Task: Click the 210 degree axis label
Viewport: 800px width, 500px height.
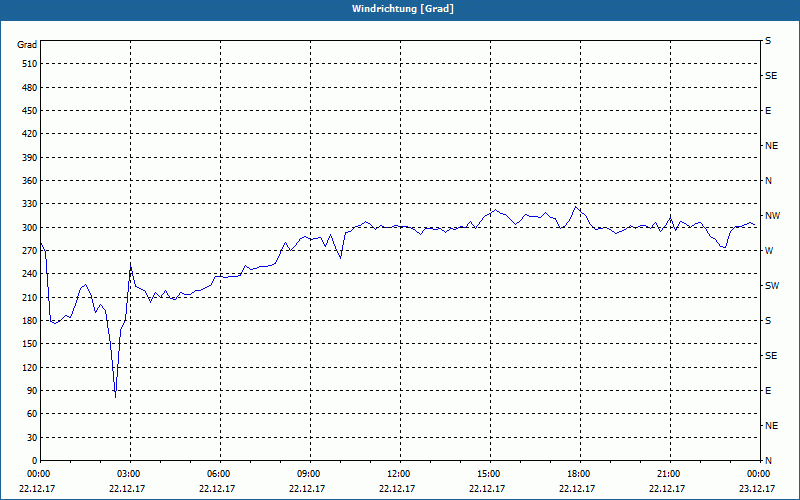Action: pyautogui.click(x=30, y=297)
